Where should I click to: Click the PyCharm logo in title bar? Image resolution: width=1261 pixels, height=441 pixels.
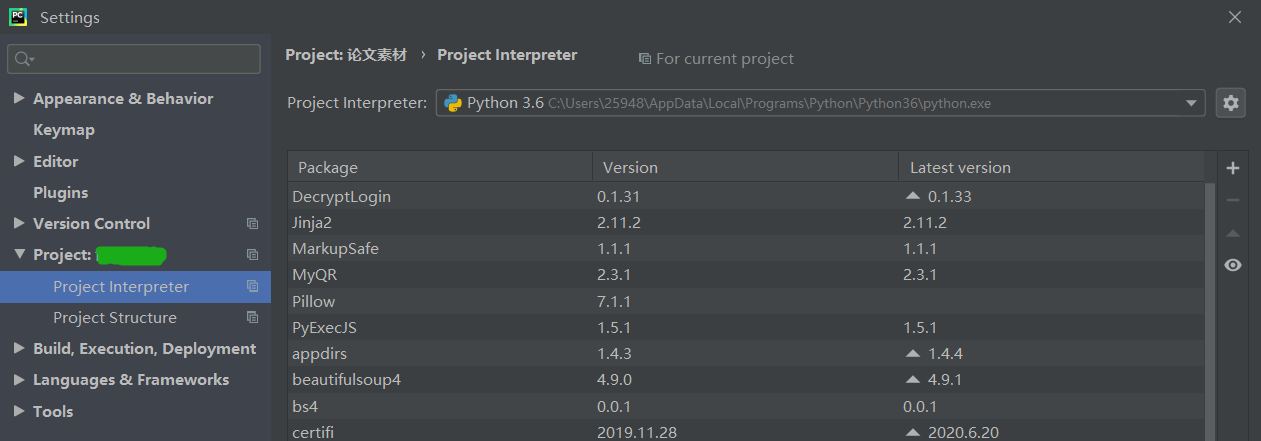pyautogui.click(x=18, y=17)
